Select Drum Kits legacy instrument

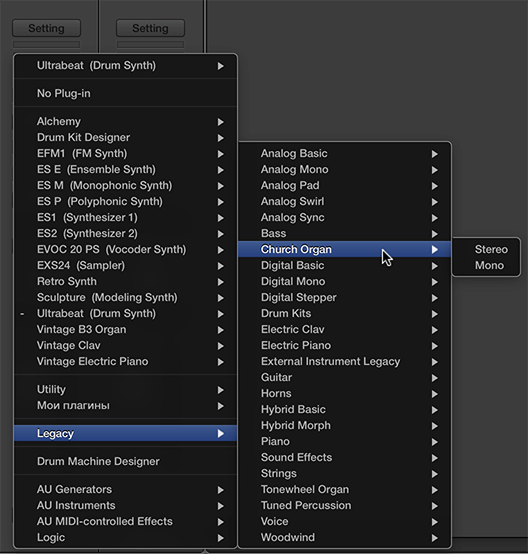pos(345,313)
